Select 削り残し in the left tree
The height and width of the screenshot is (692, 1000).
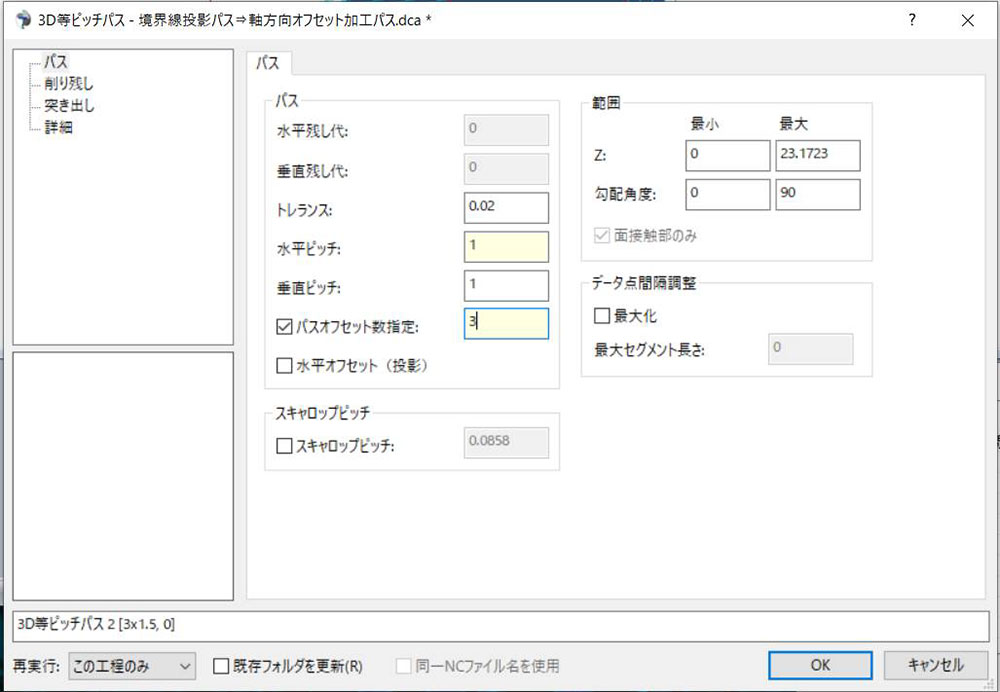pyautogui.click(x=69, y=84)
